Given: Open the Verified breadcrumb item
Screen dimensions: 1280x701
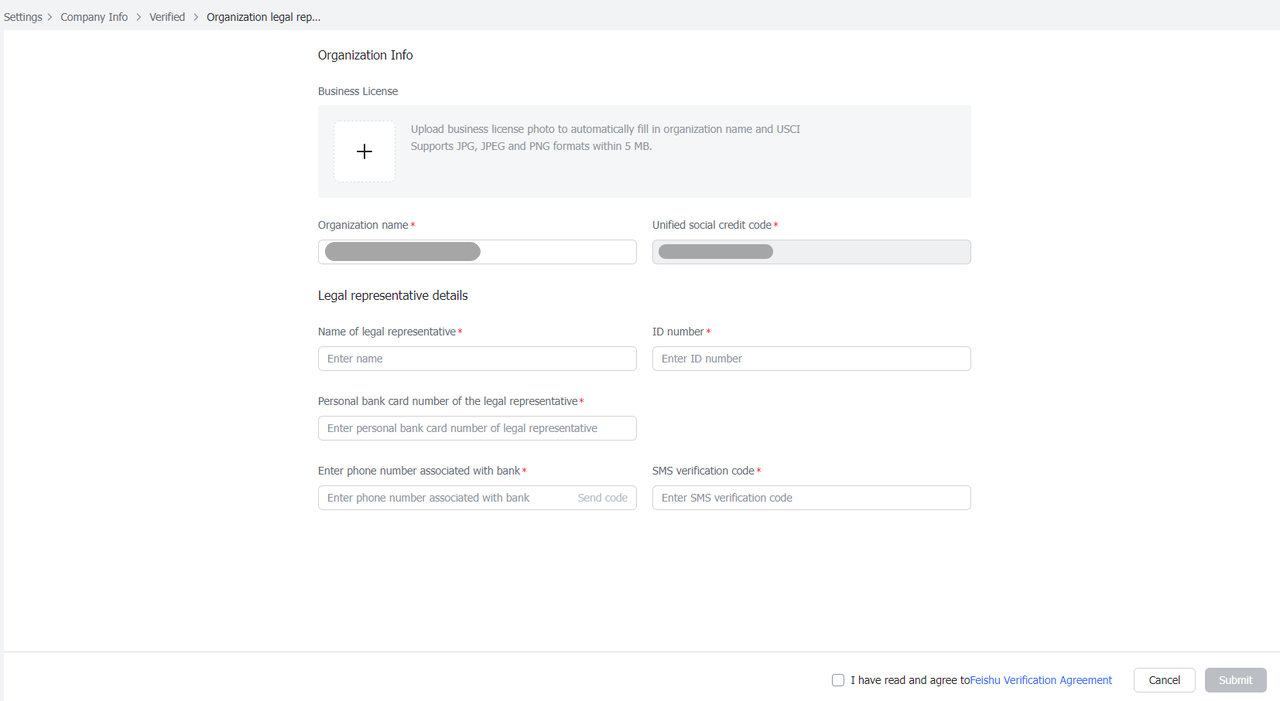Looking at the screenshot, I should (167, 17).
